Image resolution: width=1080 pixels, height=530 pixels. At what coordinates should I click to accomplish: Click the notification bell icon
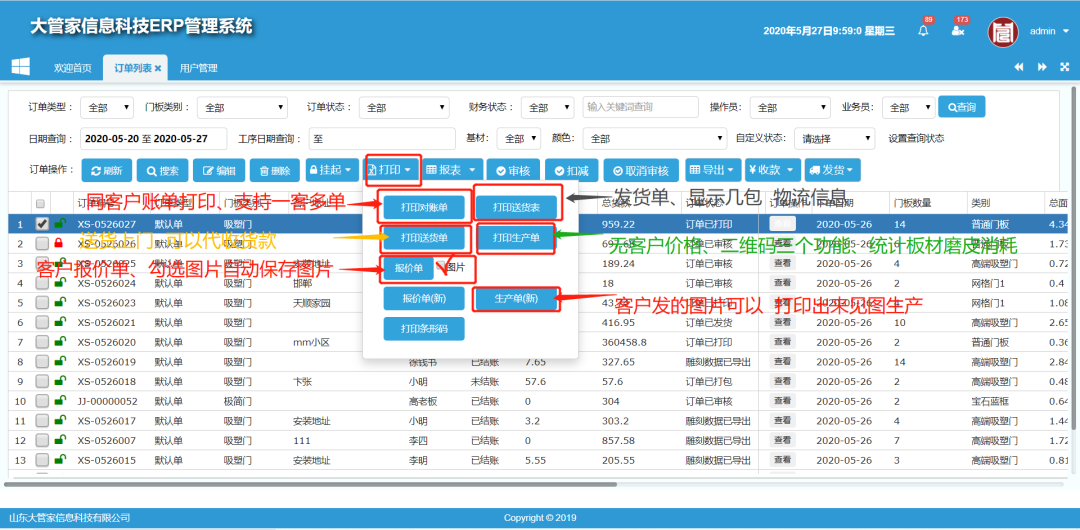(x=922, y=31)
